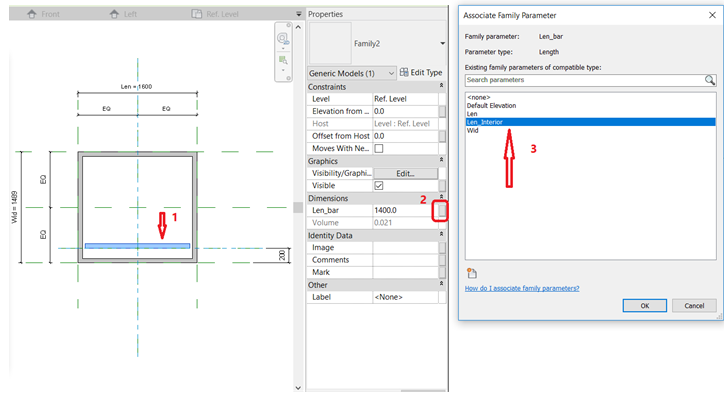Uncheck the Visible checkbox

coord(379,186)
